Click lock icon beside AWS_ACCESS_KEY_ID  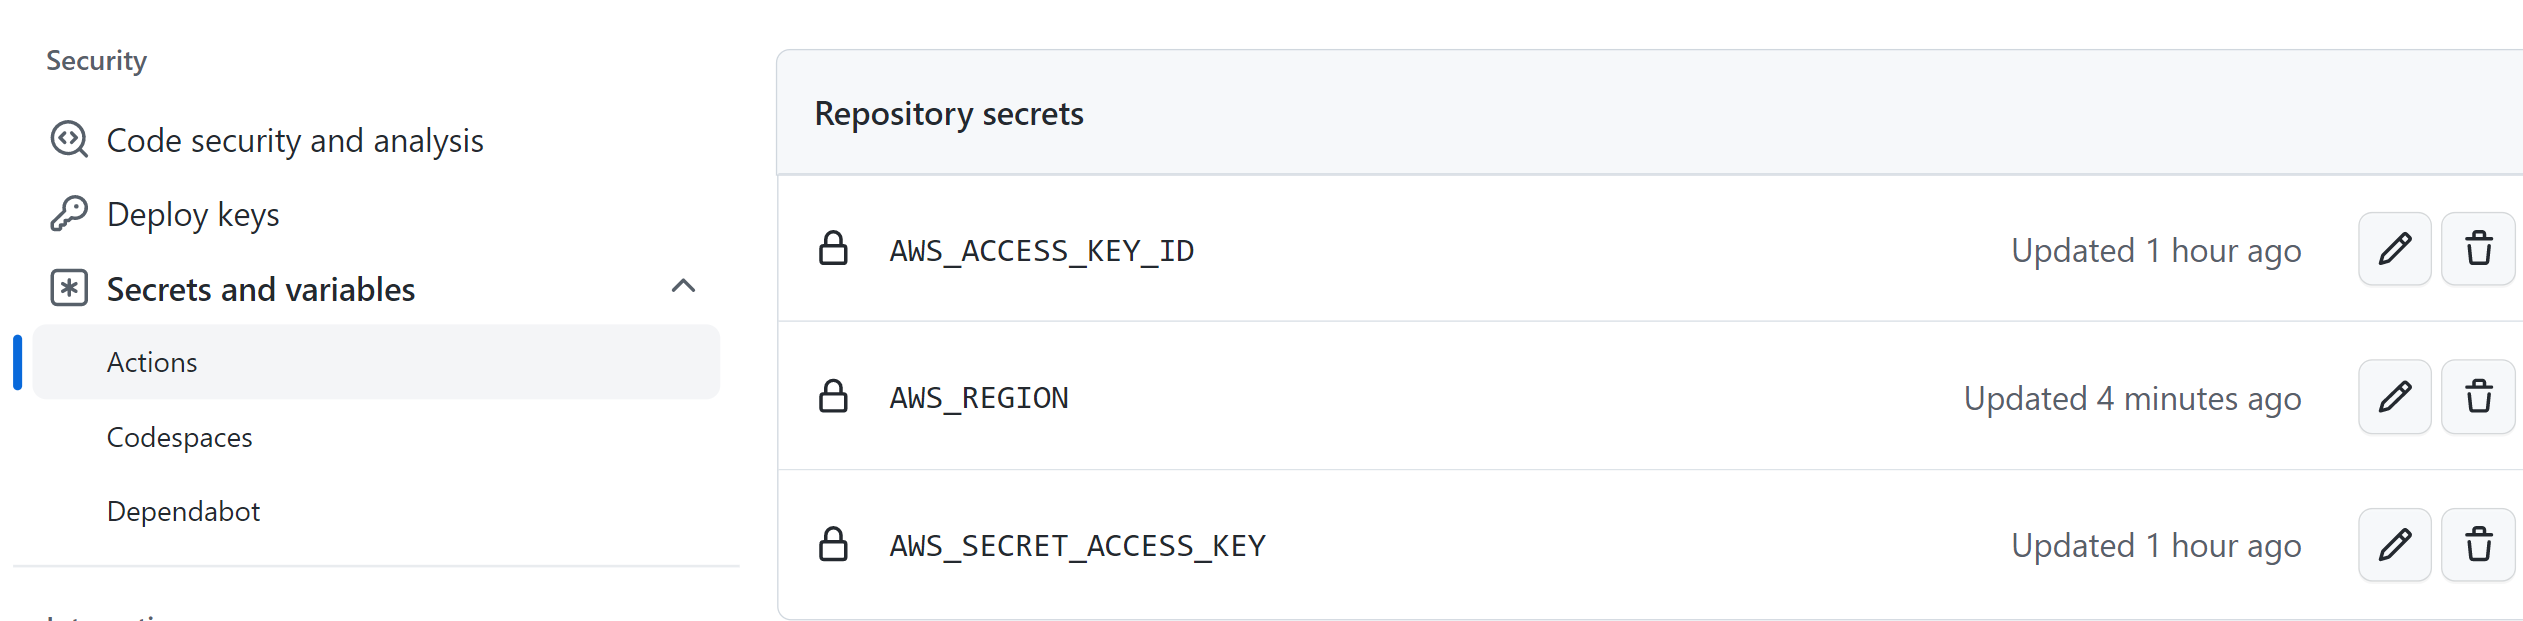coord(833,249)
